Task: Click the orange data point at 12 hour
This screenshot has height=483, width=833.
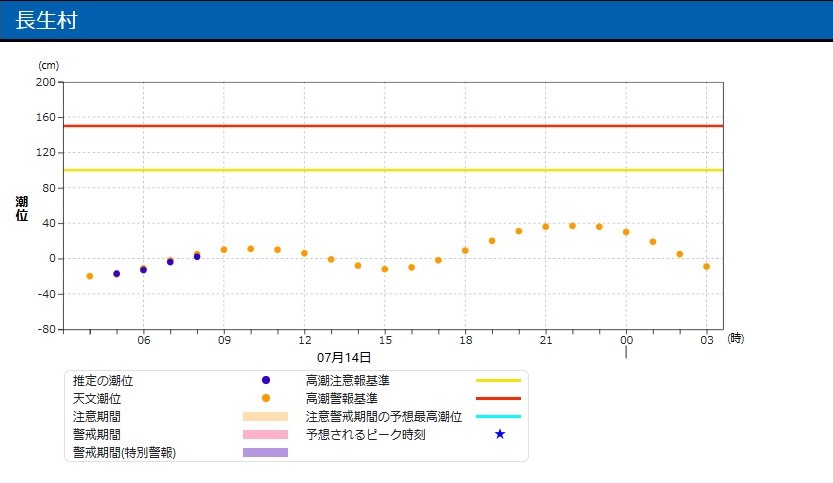Action: (304, 253)
